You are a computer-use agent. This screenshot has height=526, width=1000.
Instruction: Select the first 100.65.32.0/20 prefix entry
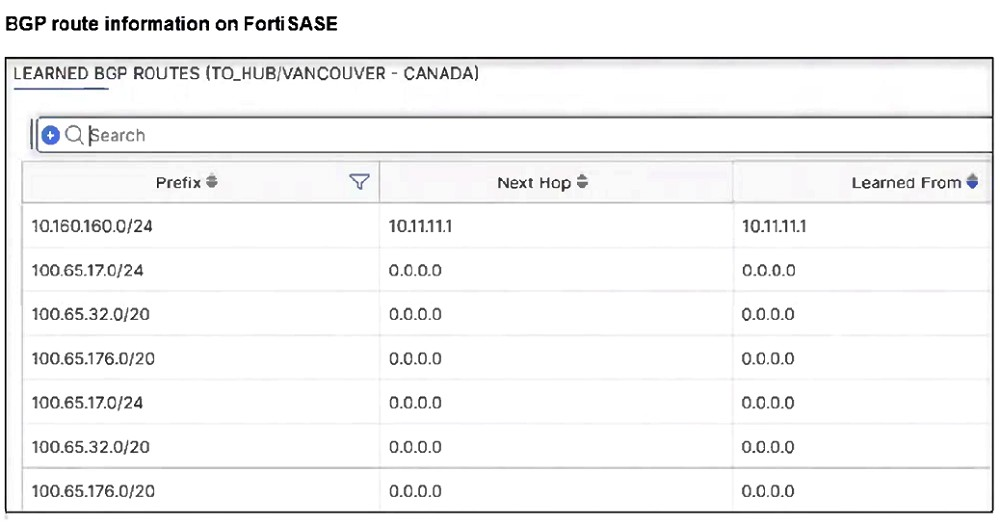click(x=90, y=315)
